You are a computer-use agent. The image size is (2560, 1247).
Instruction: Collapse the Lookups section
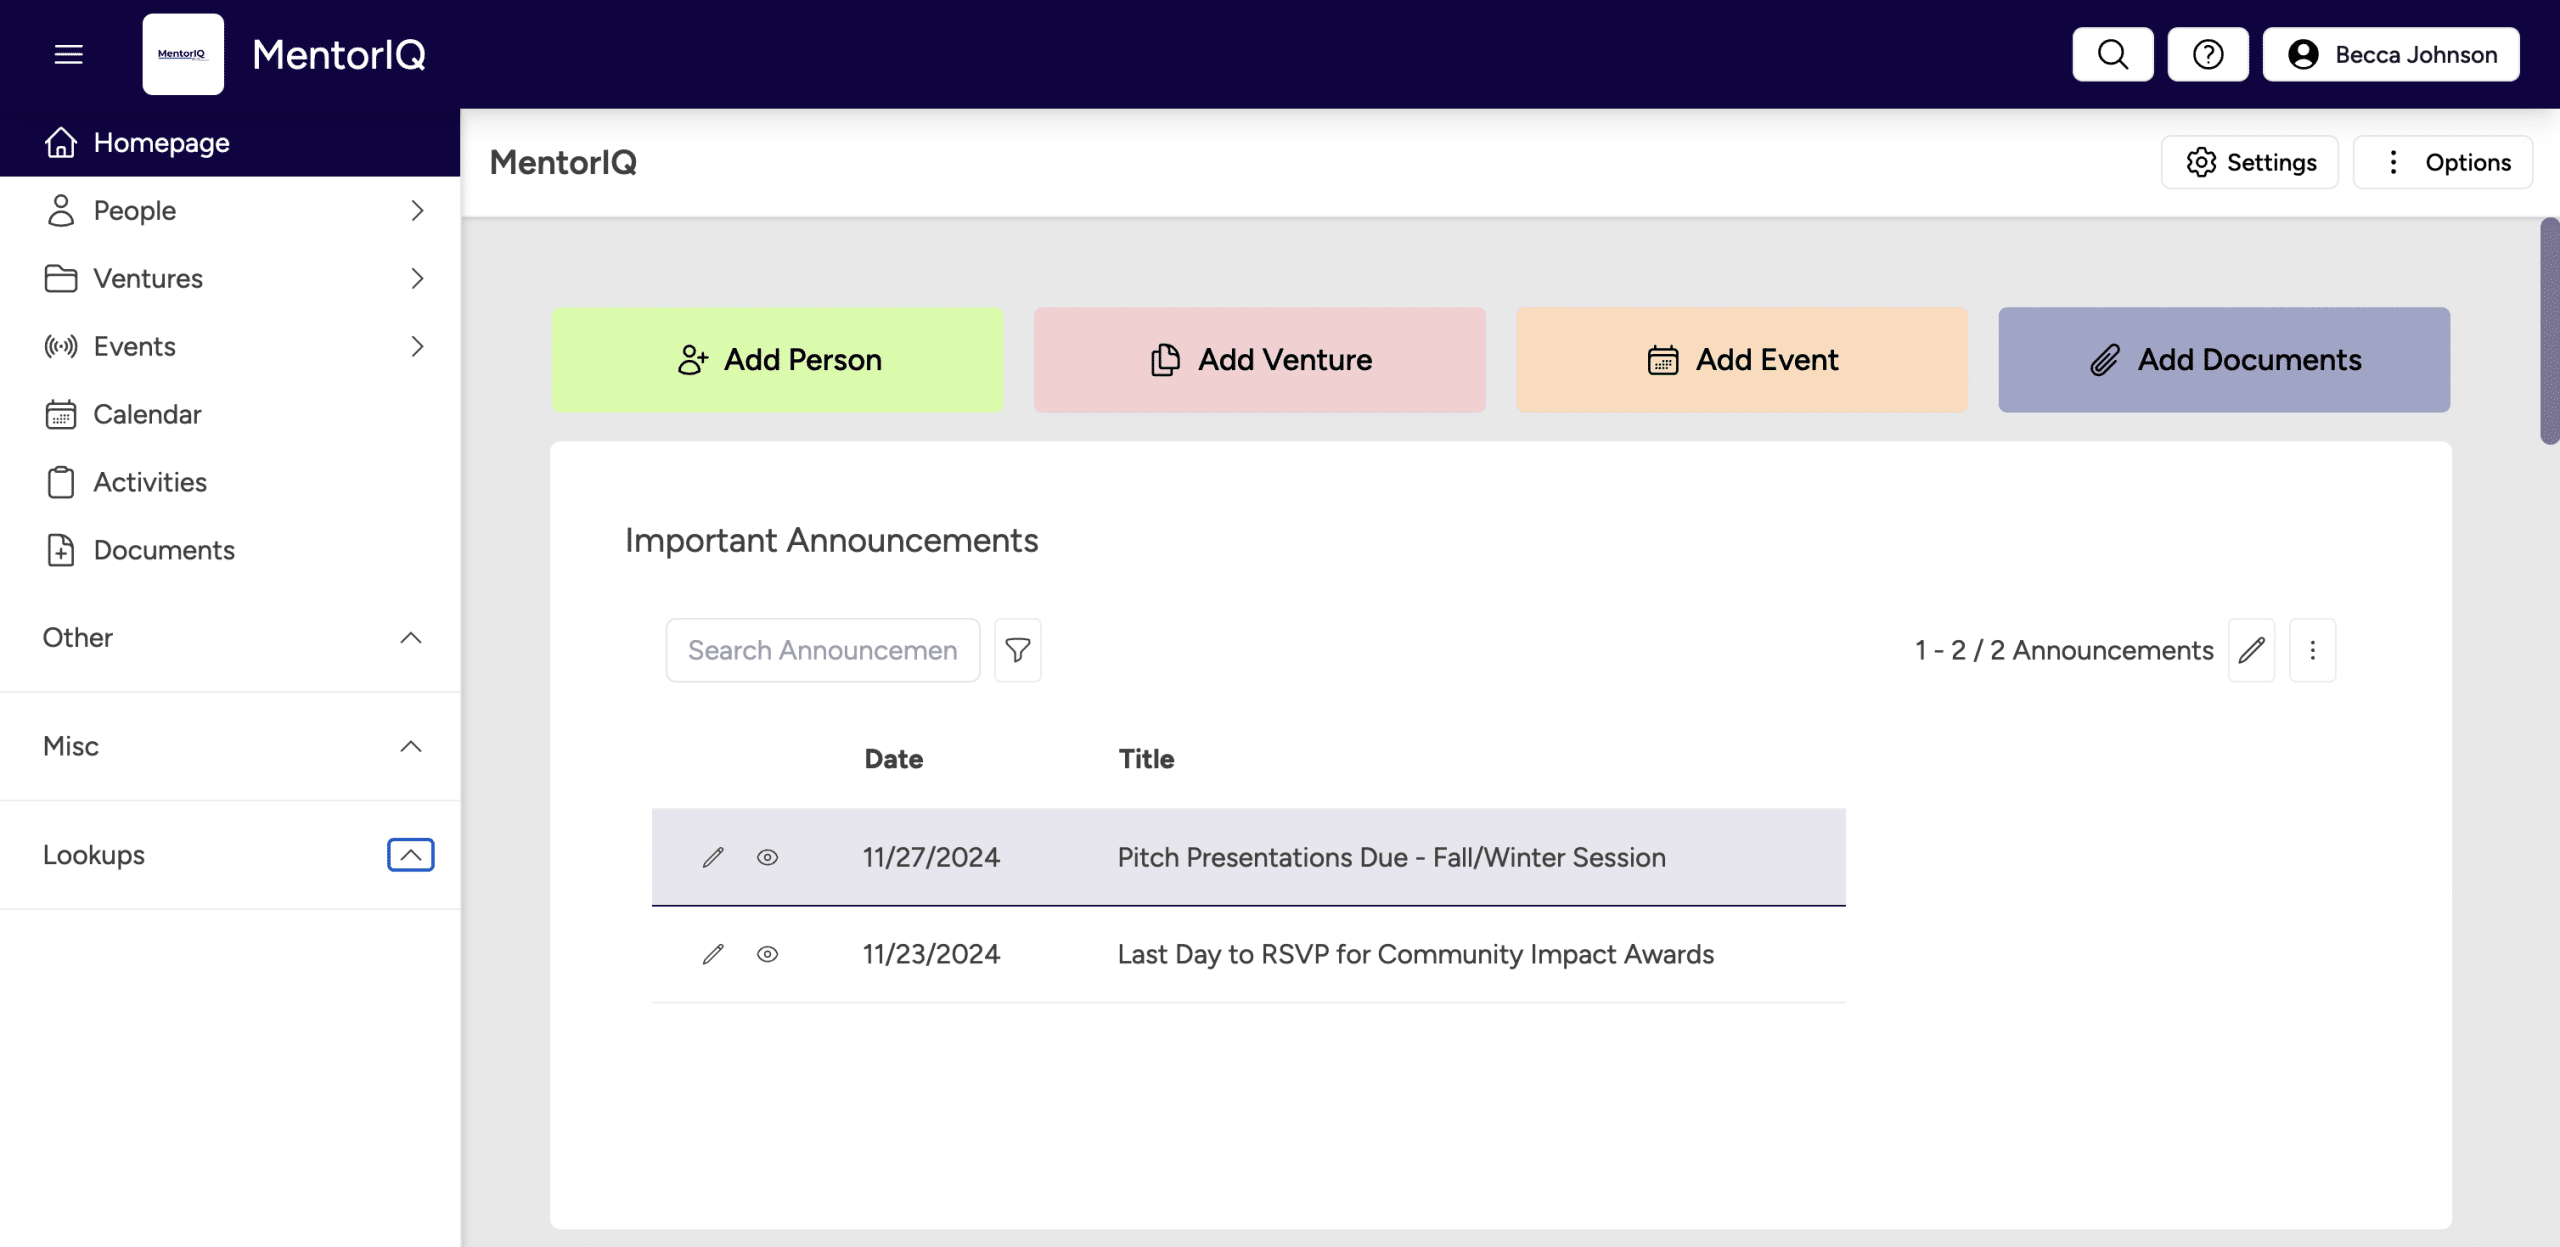click(x=410, y=855)
